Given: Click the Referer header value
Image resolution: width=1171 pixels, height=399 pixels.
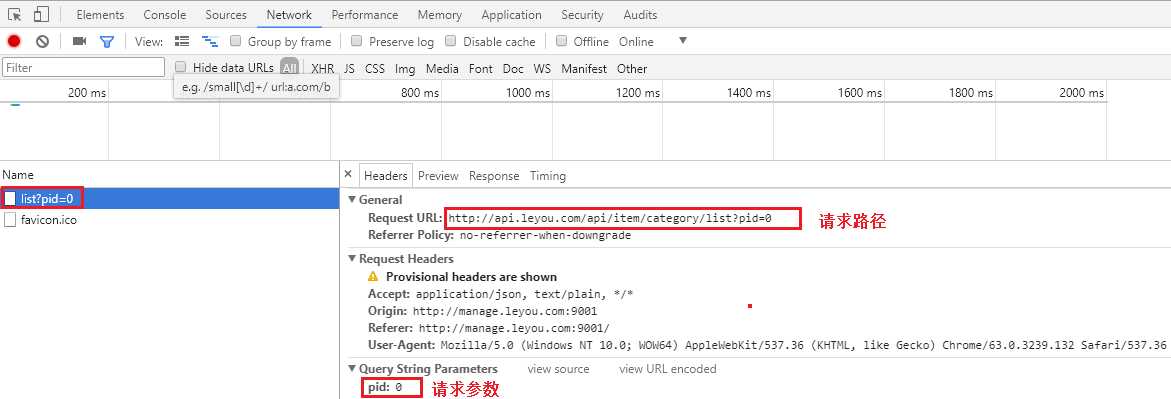Looking at the screenshot, I should [514, 328].
